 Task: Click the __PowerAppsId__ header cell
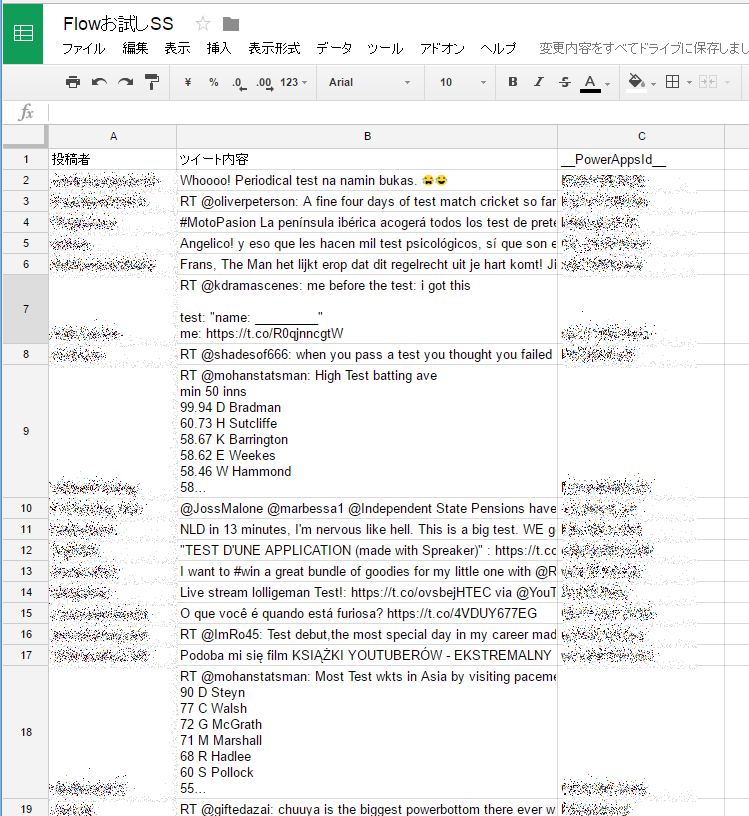point(641,159)
